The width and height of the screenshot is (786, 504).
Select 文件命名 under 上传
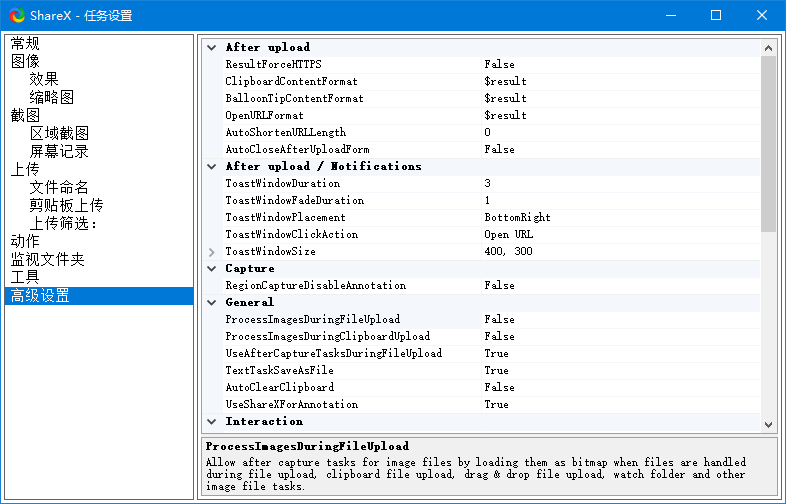pyautogui.click(x=59, y=188)
